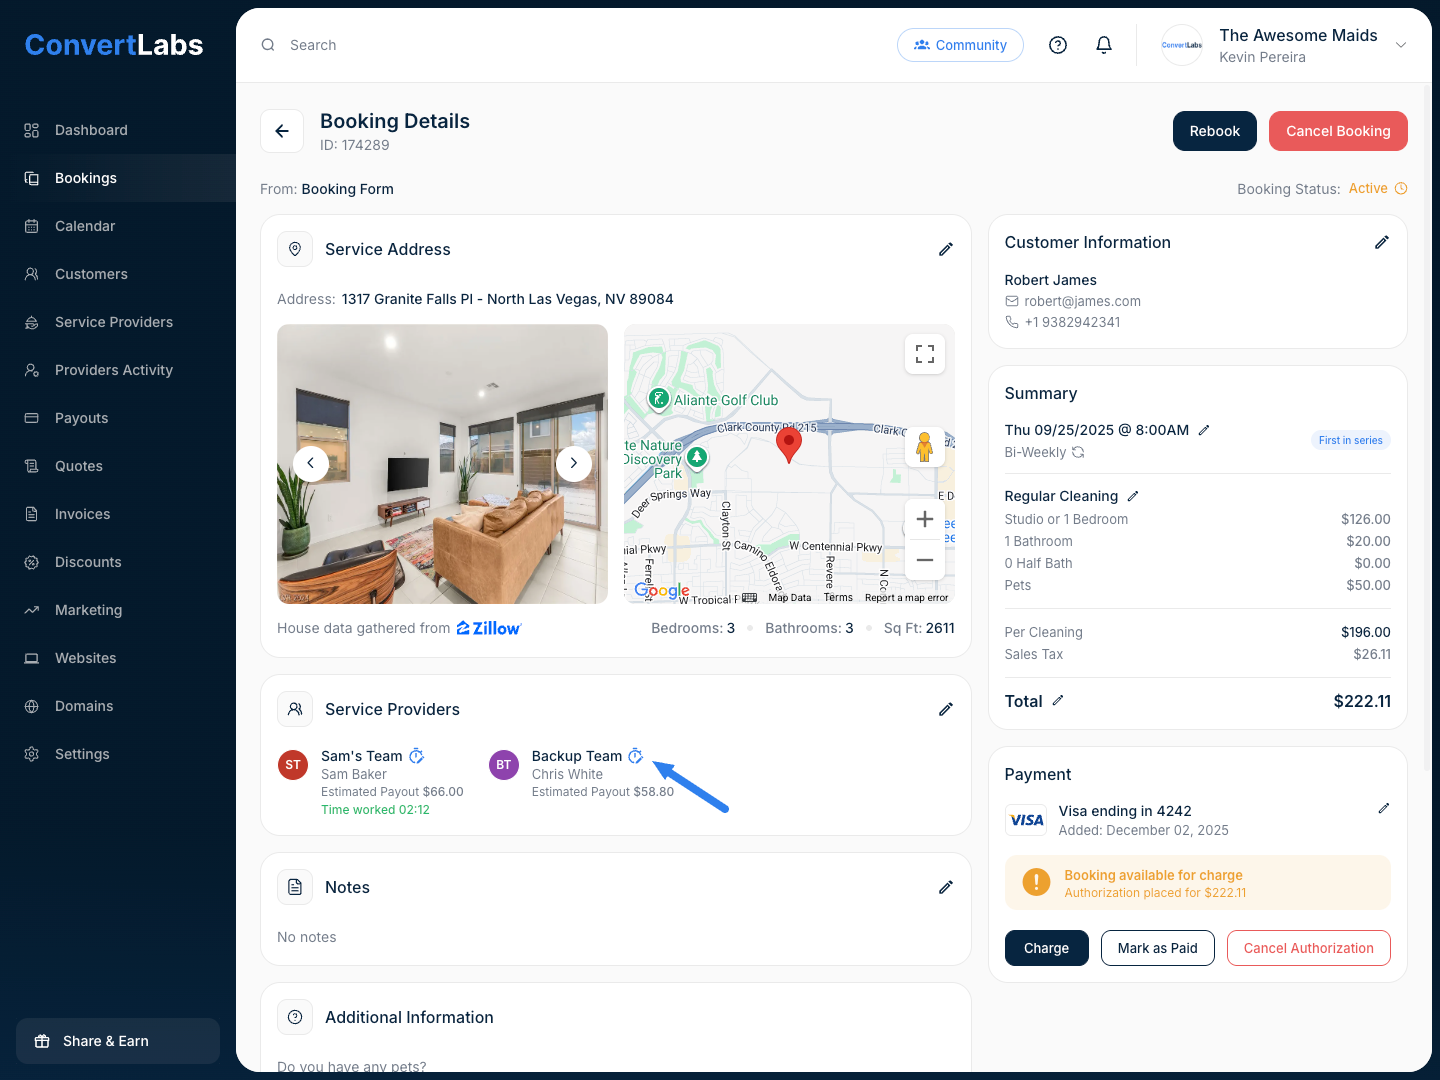Click timer icon next to Backup Team
Image resolution: width=1440 pixels, height=1080 pixels.
tap(636, 756)
